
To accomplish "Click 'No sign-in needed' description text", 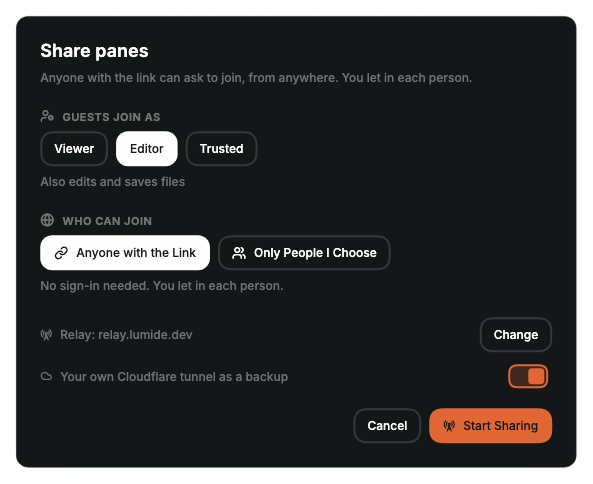I will point(162,286).
